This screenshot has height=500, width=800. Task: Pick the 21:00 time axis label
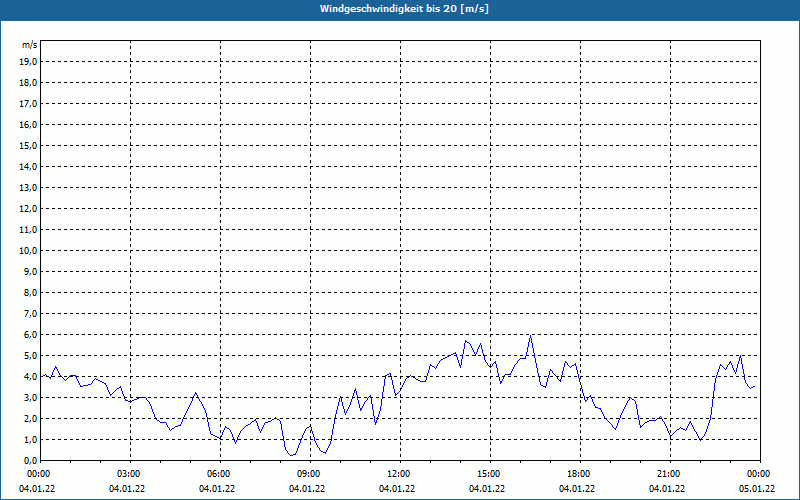click(669, 473)
